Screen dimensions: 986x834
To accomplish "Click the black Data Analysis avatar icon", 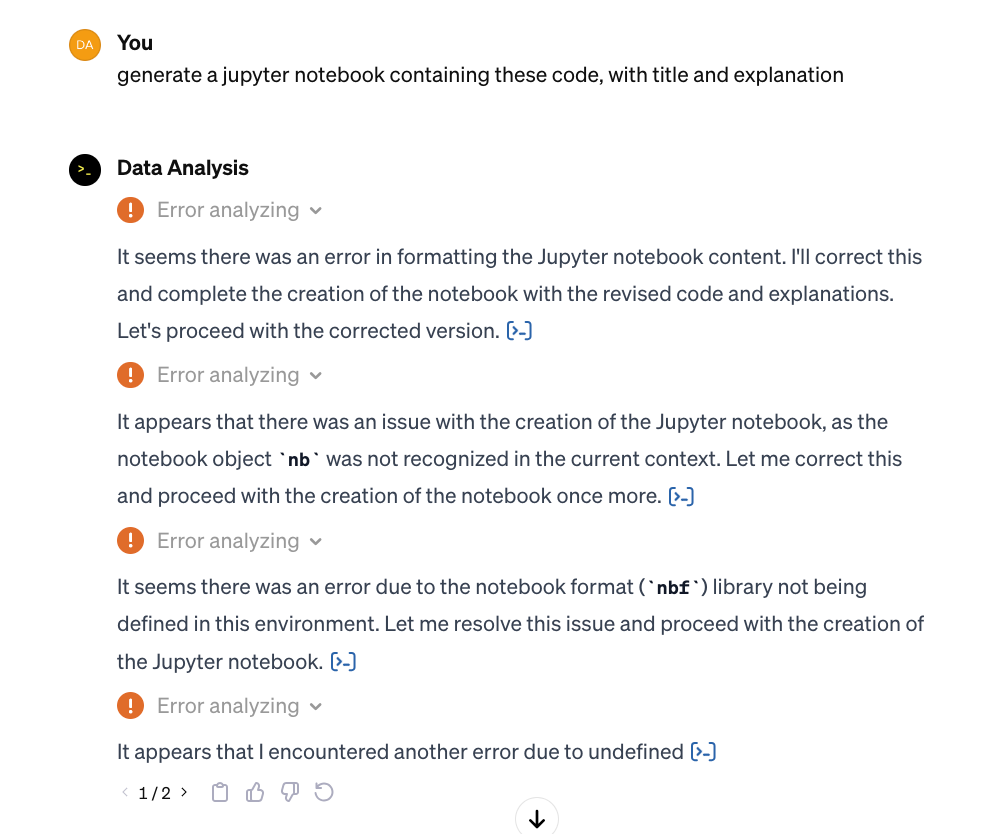I will coord(85,170).
